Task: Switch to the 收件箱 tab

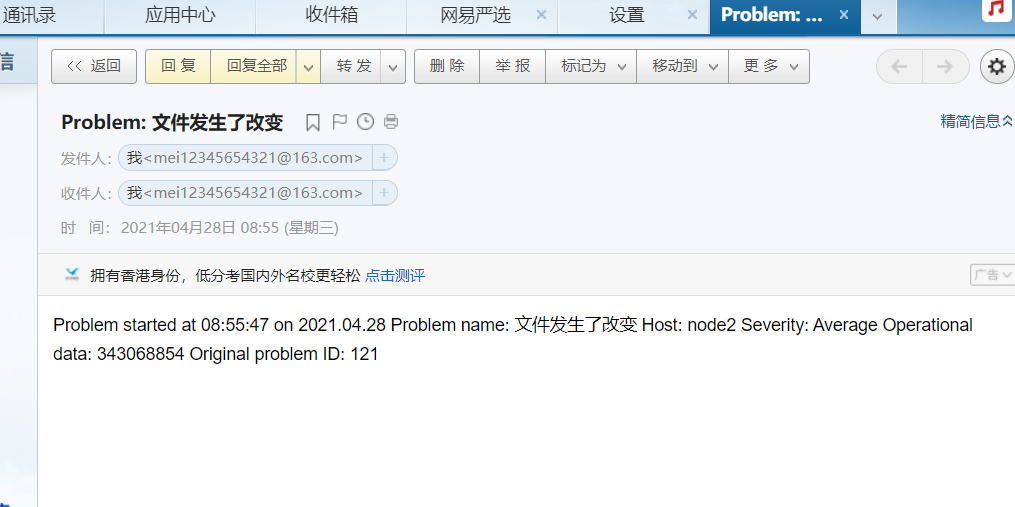Action: coord(331,16)
